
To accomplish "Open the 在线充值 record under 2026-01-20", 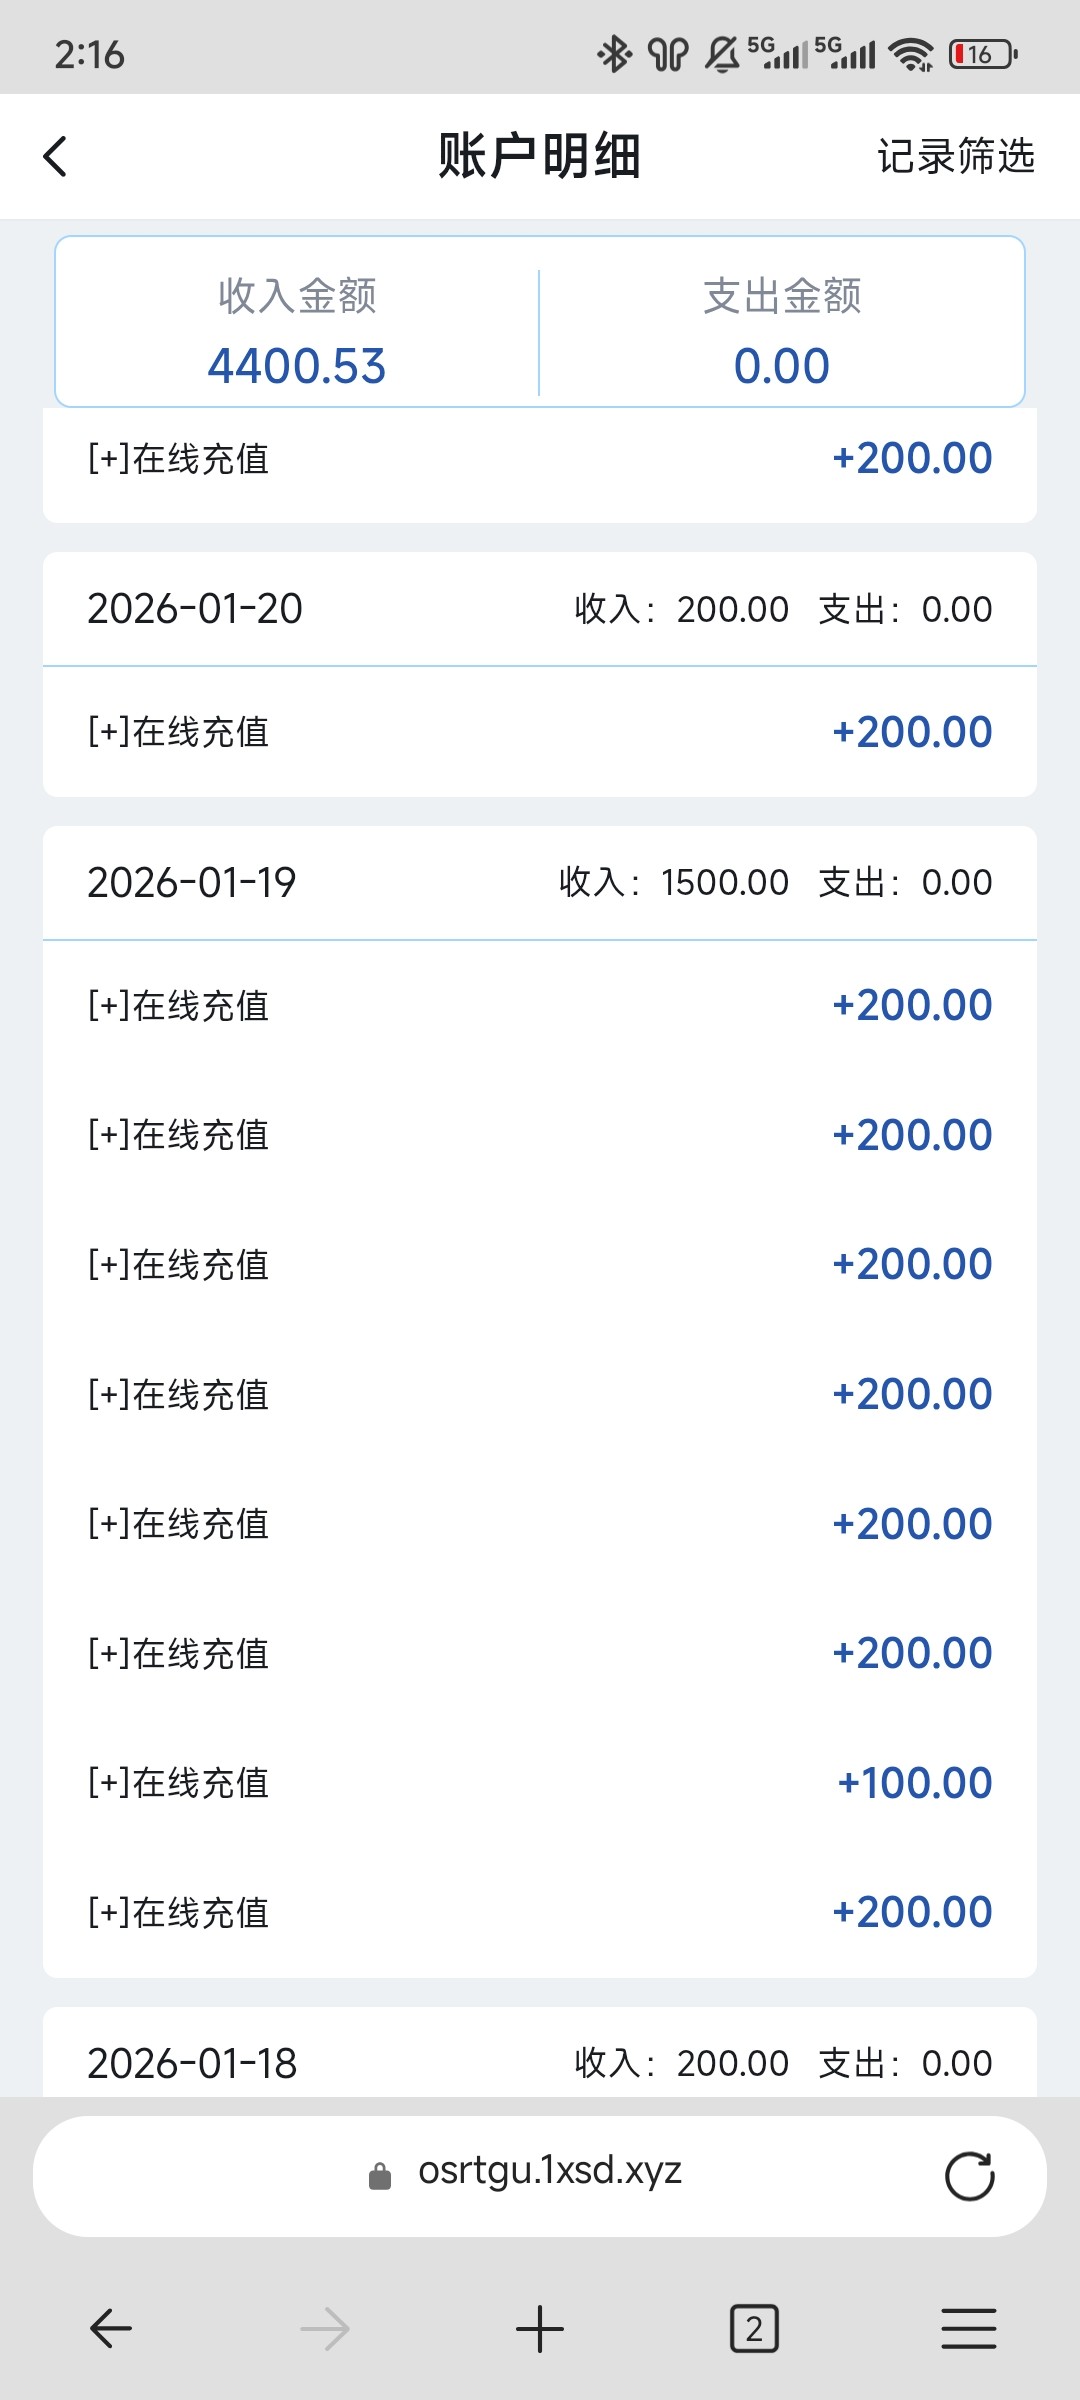I will click(x=540, y=732).
